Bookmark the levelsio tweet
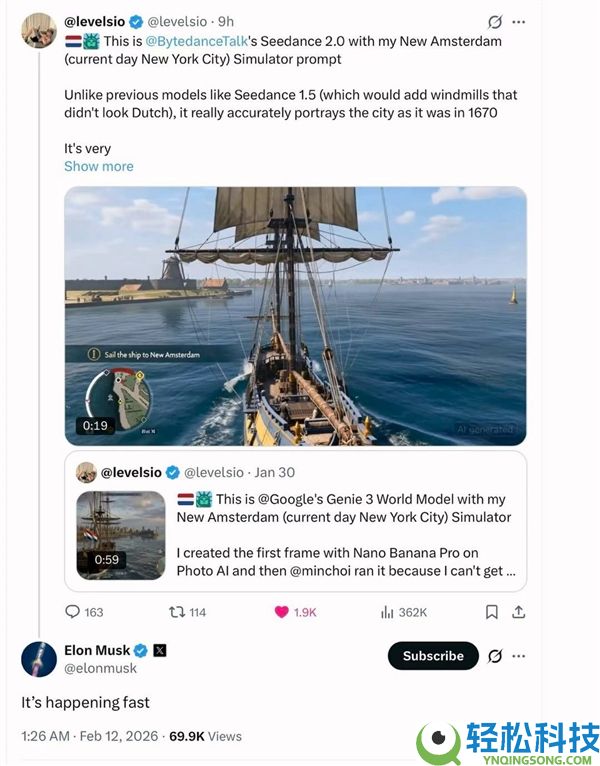 click(x=491, y=612)
